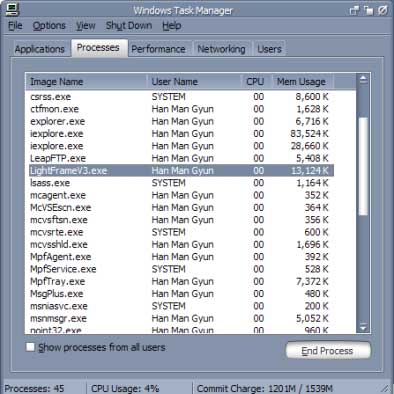The image size is (394, 394).
Task: Click the process list scrollbar thumb
Action: pos(363,167)
